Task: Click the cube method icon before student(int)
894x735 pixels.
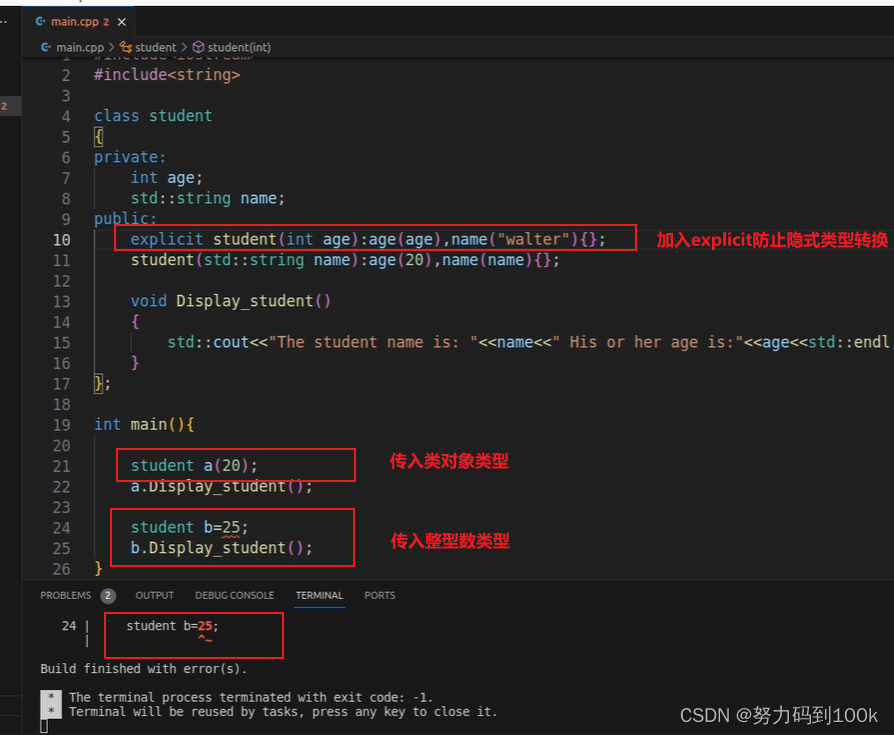Action: pos(197,47)
